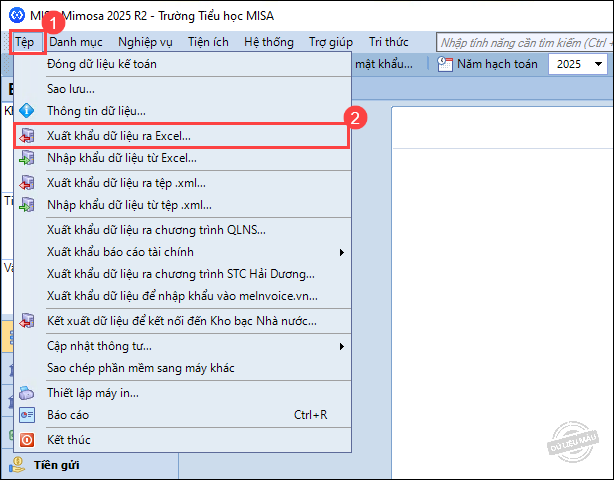Click the Nhập khẩu dữ liệu từ Excel icon
Image resolution: width=614 pixels, height=480 pixels.
[x=27, y=158]
